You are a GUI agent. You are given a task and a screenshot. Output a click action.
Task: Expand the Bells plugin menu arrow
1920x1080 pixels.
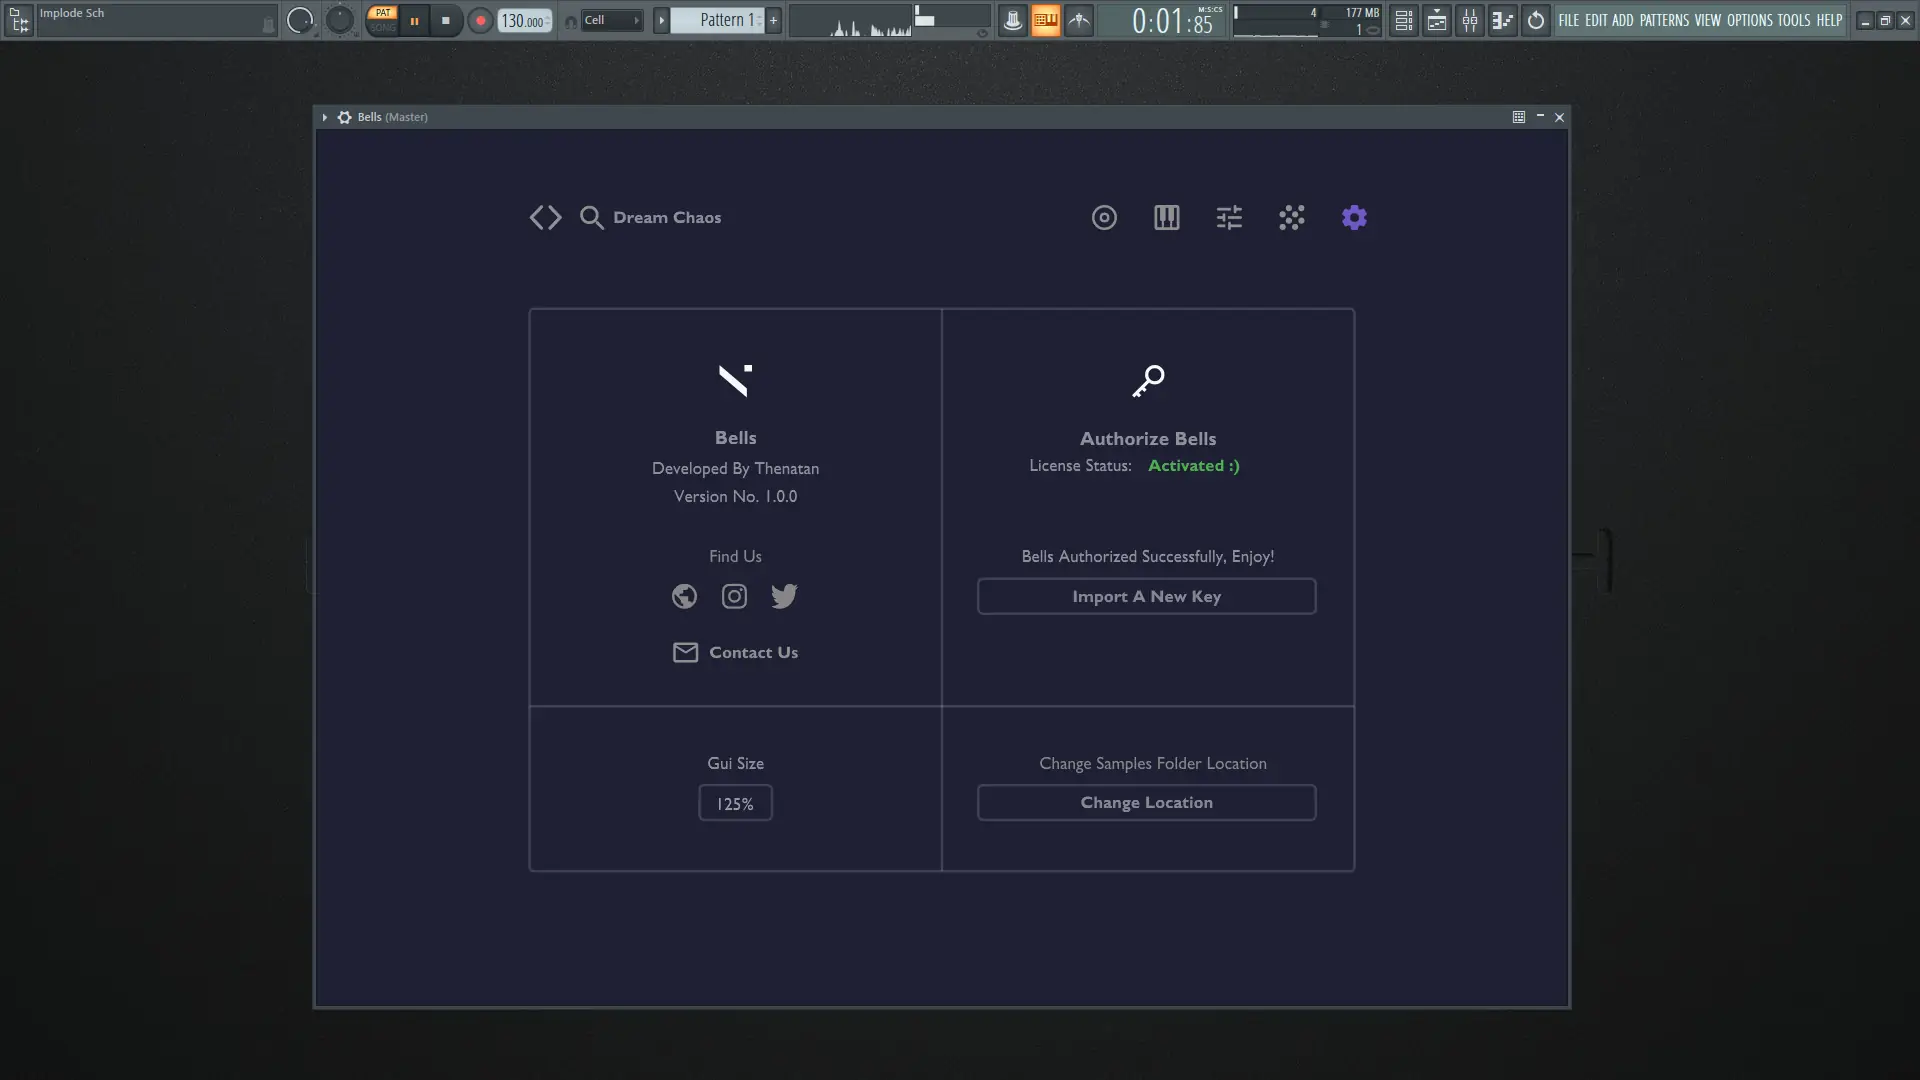pos(325,117)
